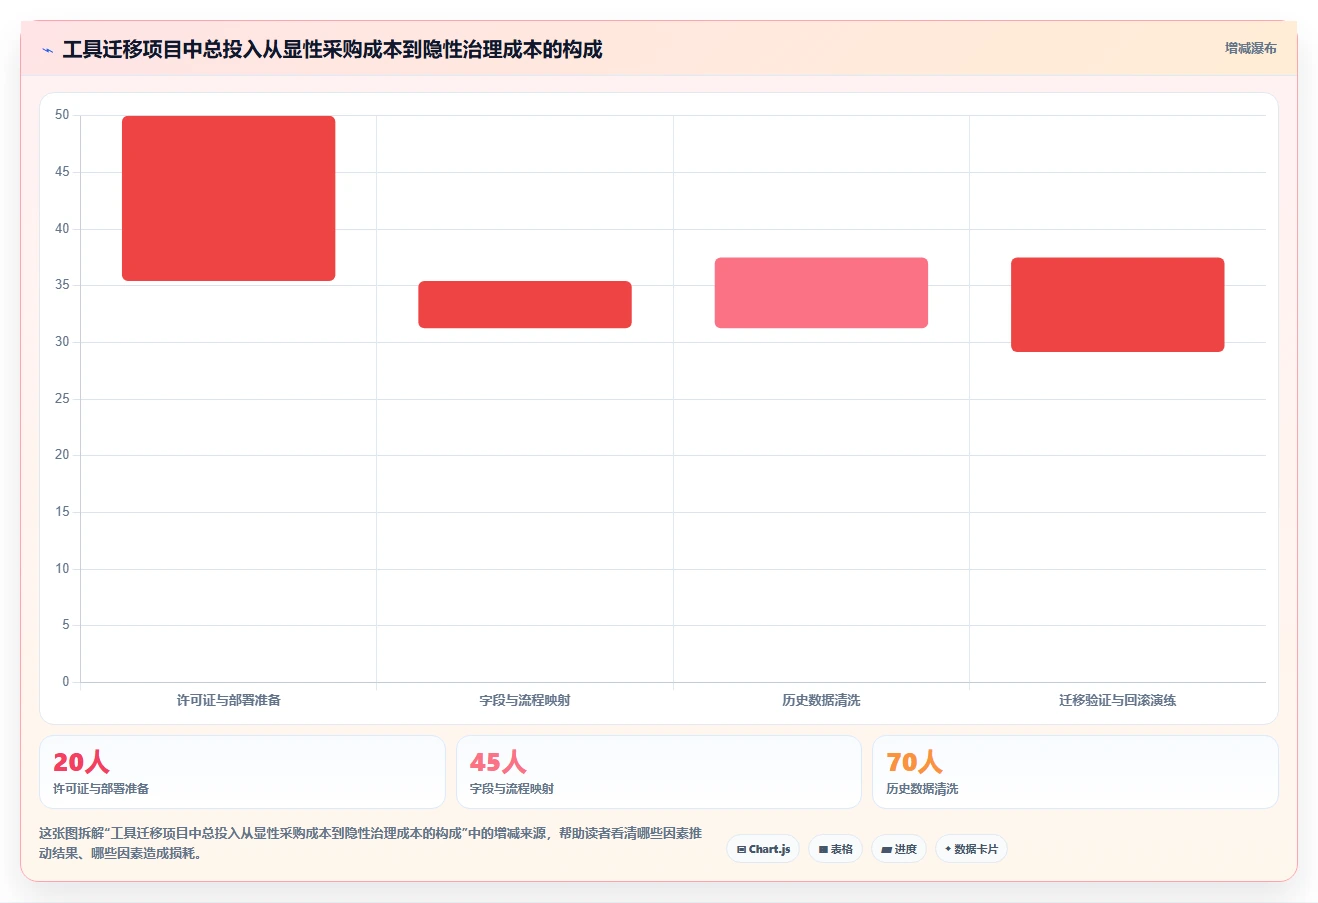Viewport: 1318px width, 903px height.
Task: Click x-axis label 许可证与部署准备
Action: pos(229,700)
